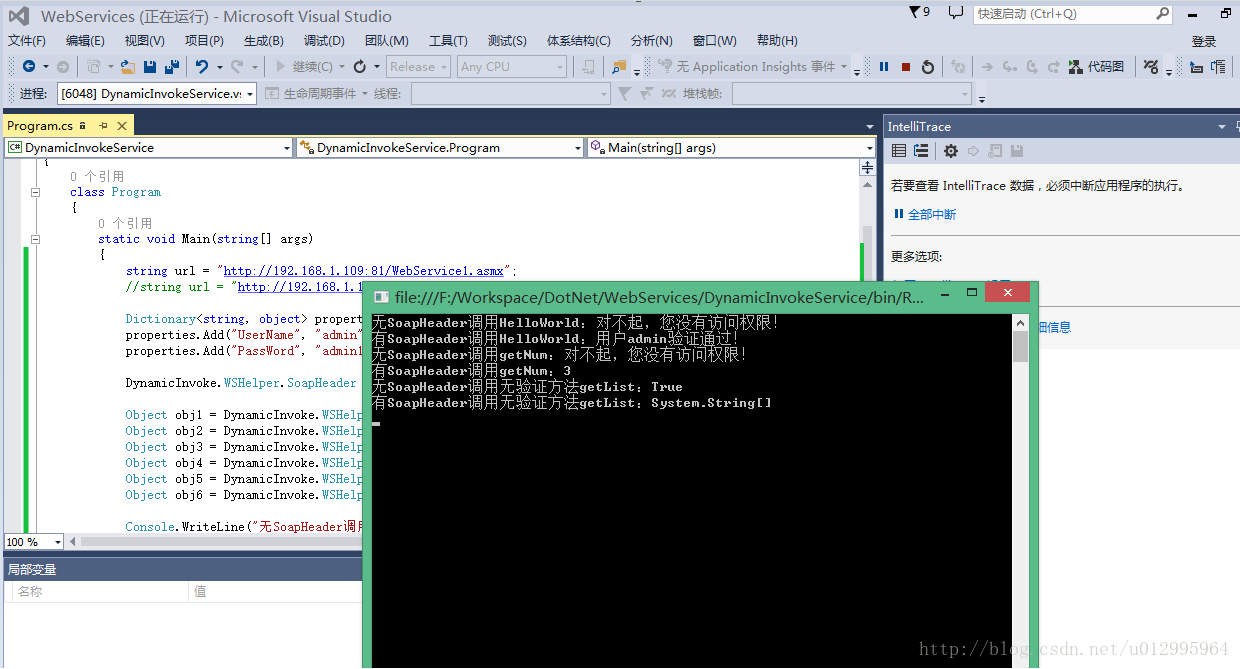Expand the Application Insights events dropdown
The image size is (1240, 669).
click(844, 67)
